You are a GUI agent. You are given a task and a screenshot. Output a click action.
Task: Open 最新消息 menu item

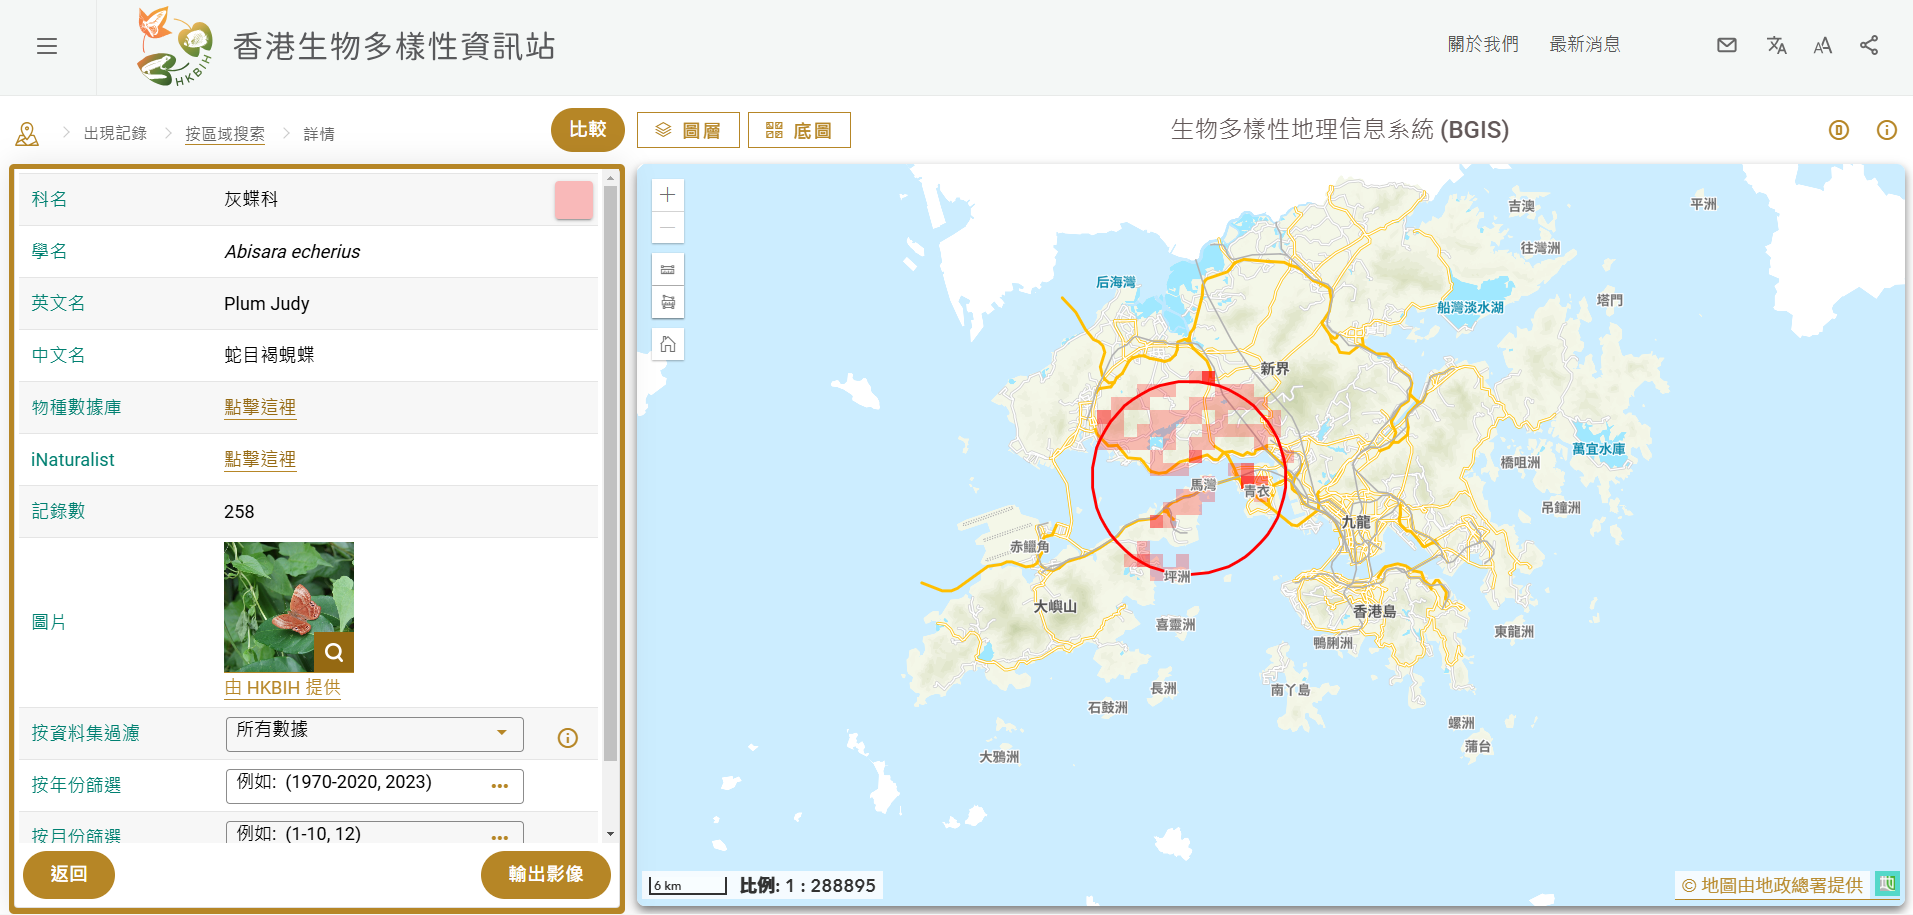(x=1585, y=45)
